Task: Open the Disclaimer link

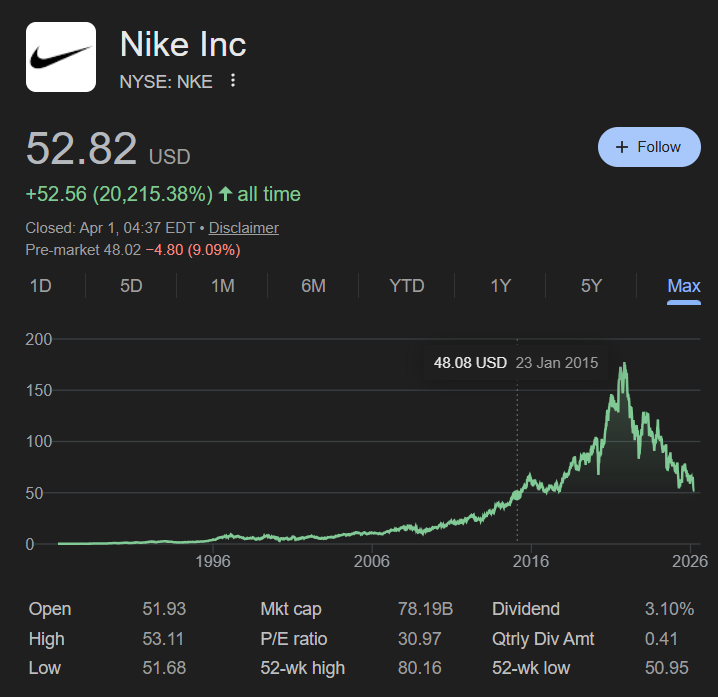Action: click(x=243, y=228)
